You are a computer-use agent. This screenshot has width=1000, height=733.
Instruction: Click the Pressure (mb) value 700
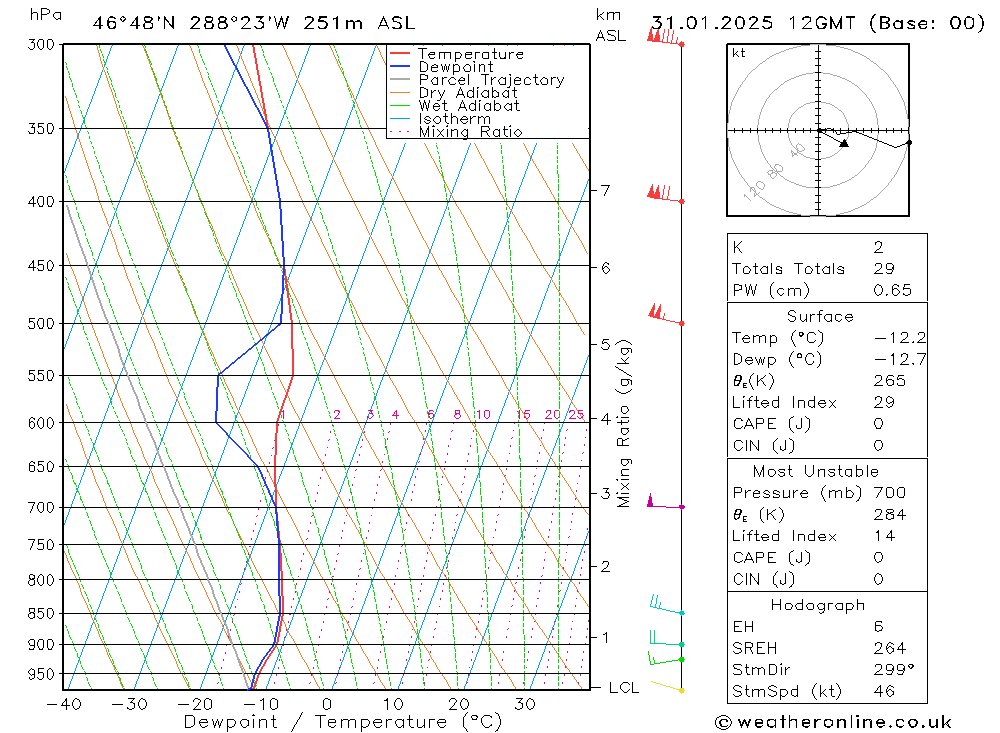point(890,493)
